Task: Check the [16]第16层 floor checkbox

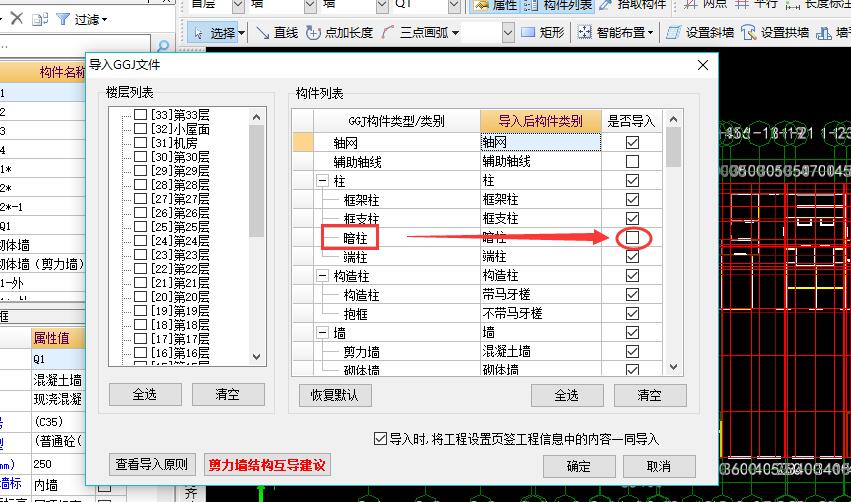Action: pos(141,352)
